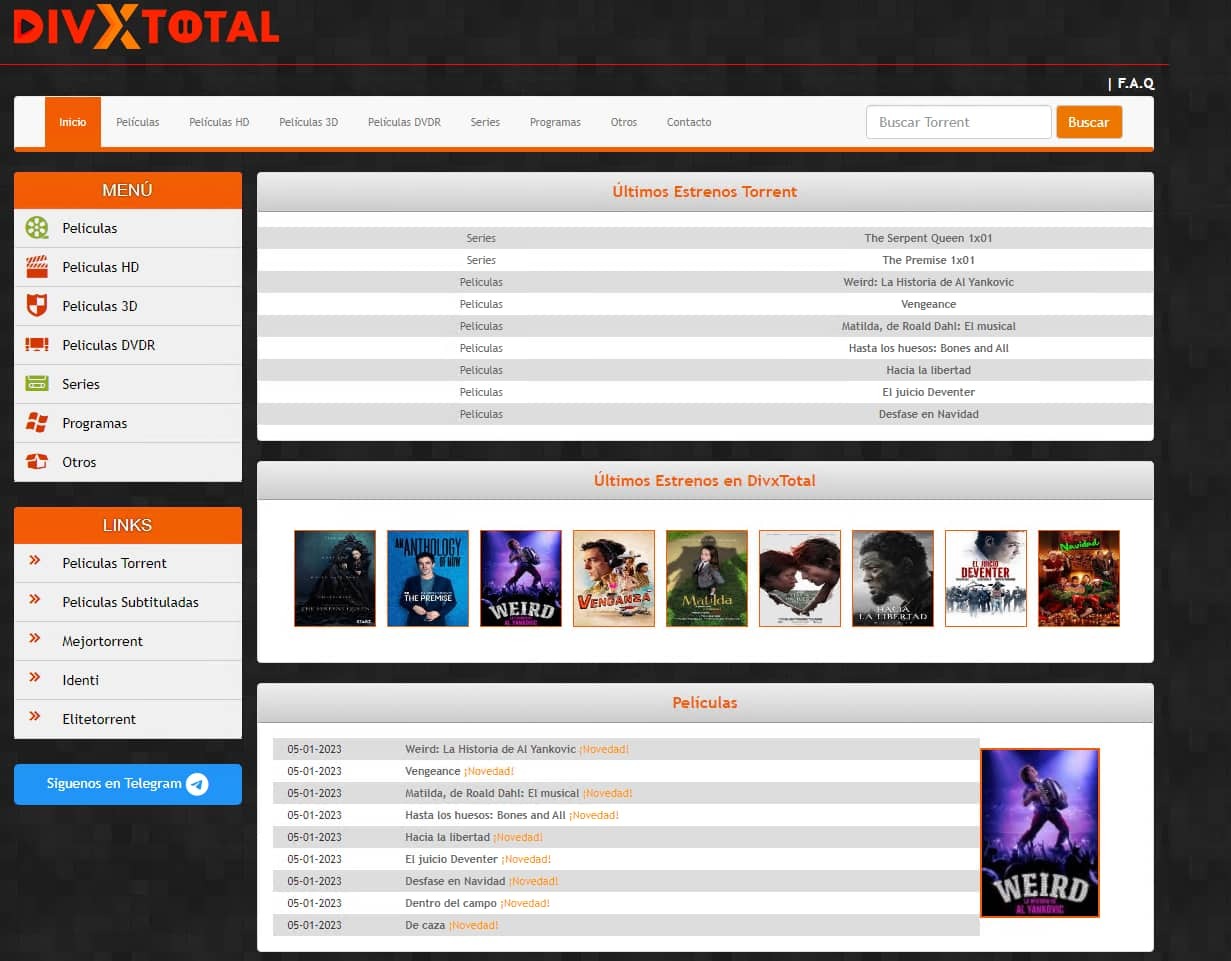
Task: Open Hasta los huesos in Últimos Estrenos table
Action: coord(928,348)
